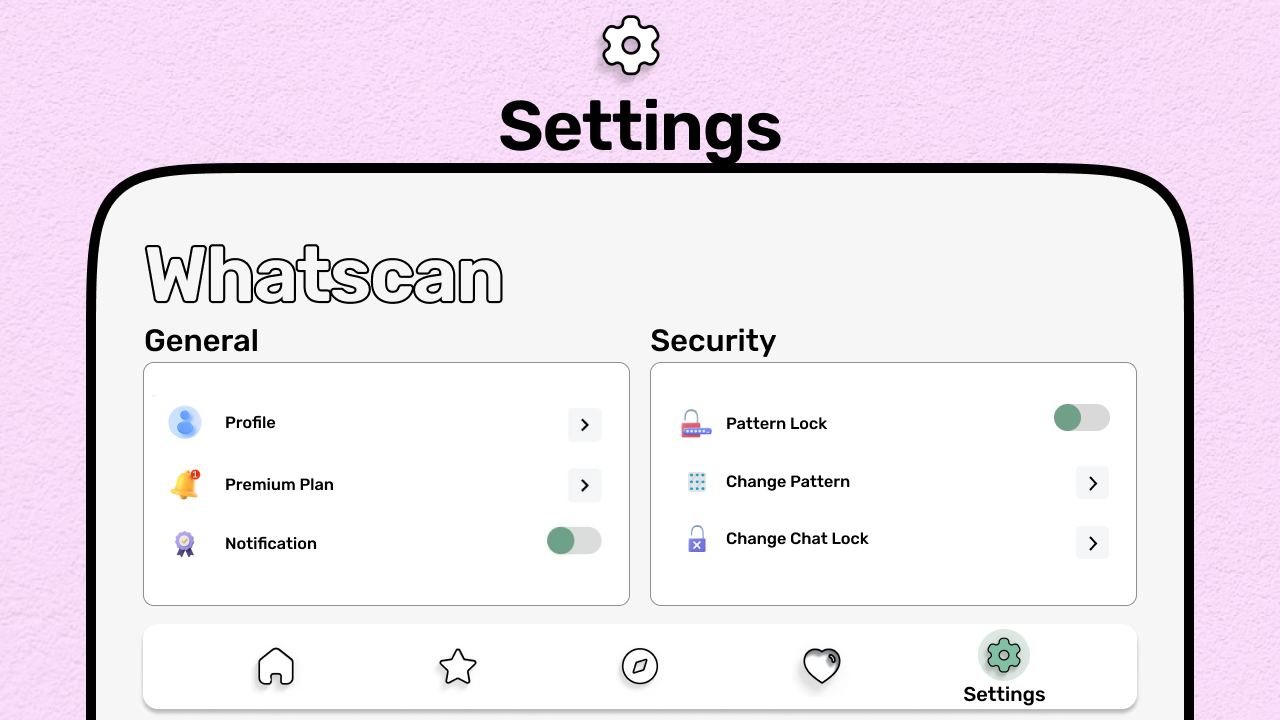The image size is (1280, 720).
Task: Select the Settings tab in bottom bar
Action: [x=1004, y=668]
